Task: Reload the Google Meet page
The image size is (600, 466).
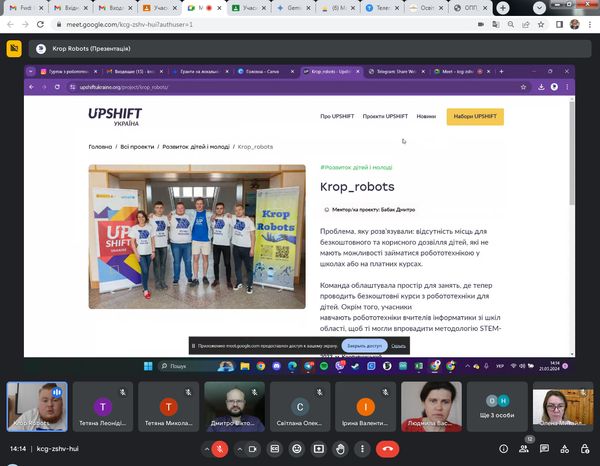Action: pos(42,22)
